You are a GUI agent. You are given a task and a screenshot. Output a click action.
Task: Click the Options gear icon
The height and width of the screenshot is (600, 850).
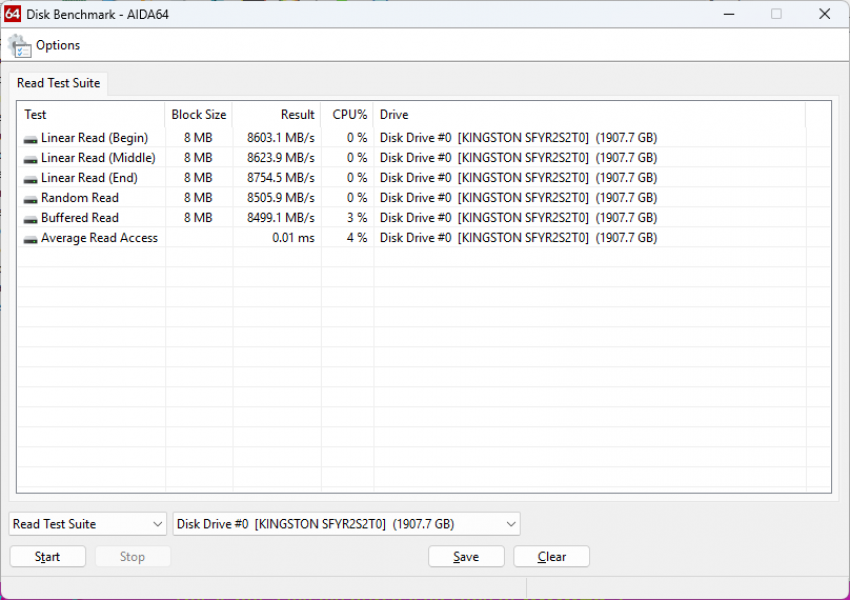(x=20, y=46)
